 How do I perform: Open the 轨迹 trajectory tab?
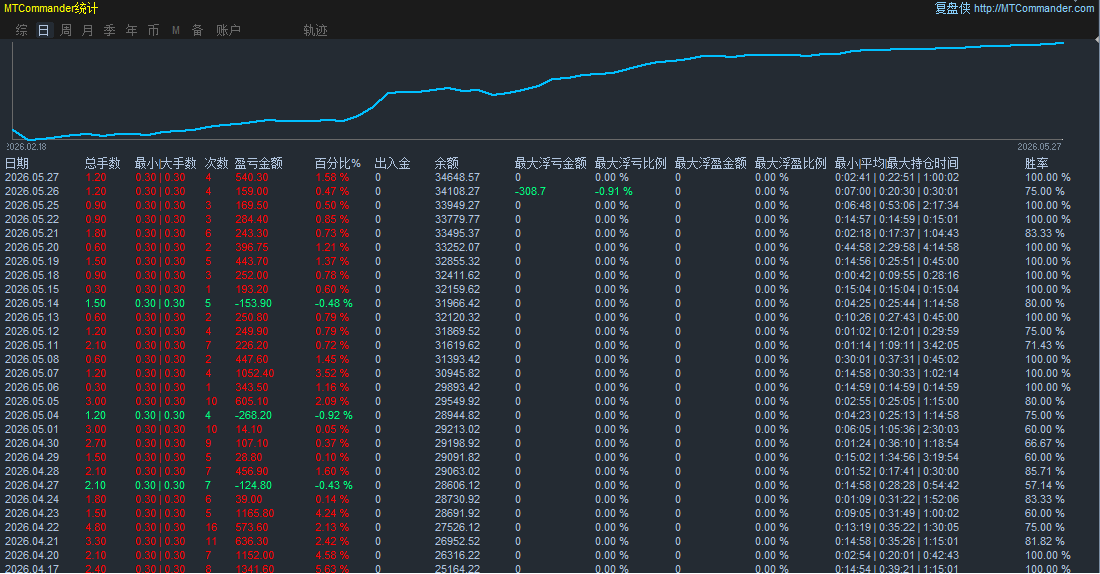315,30
